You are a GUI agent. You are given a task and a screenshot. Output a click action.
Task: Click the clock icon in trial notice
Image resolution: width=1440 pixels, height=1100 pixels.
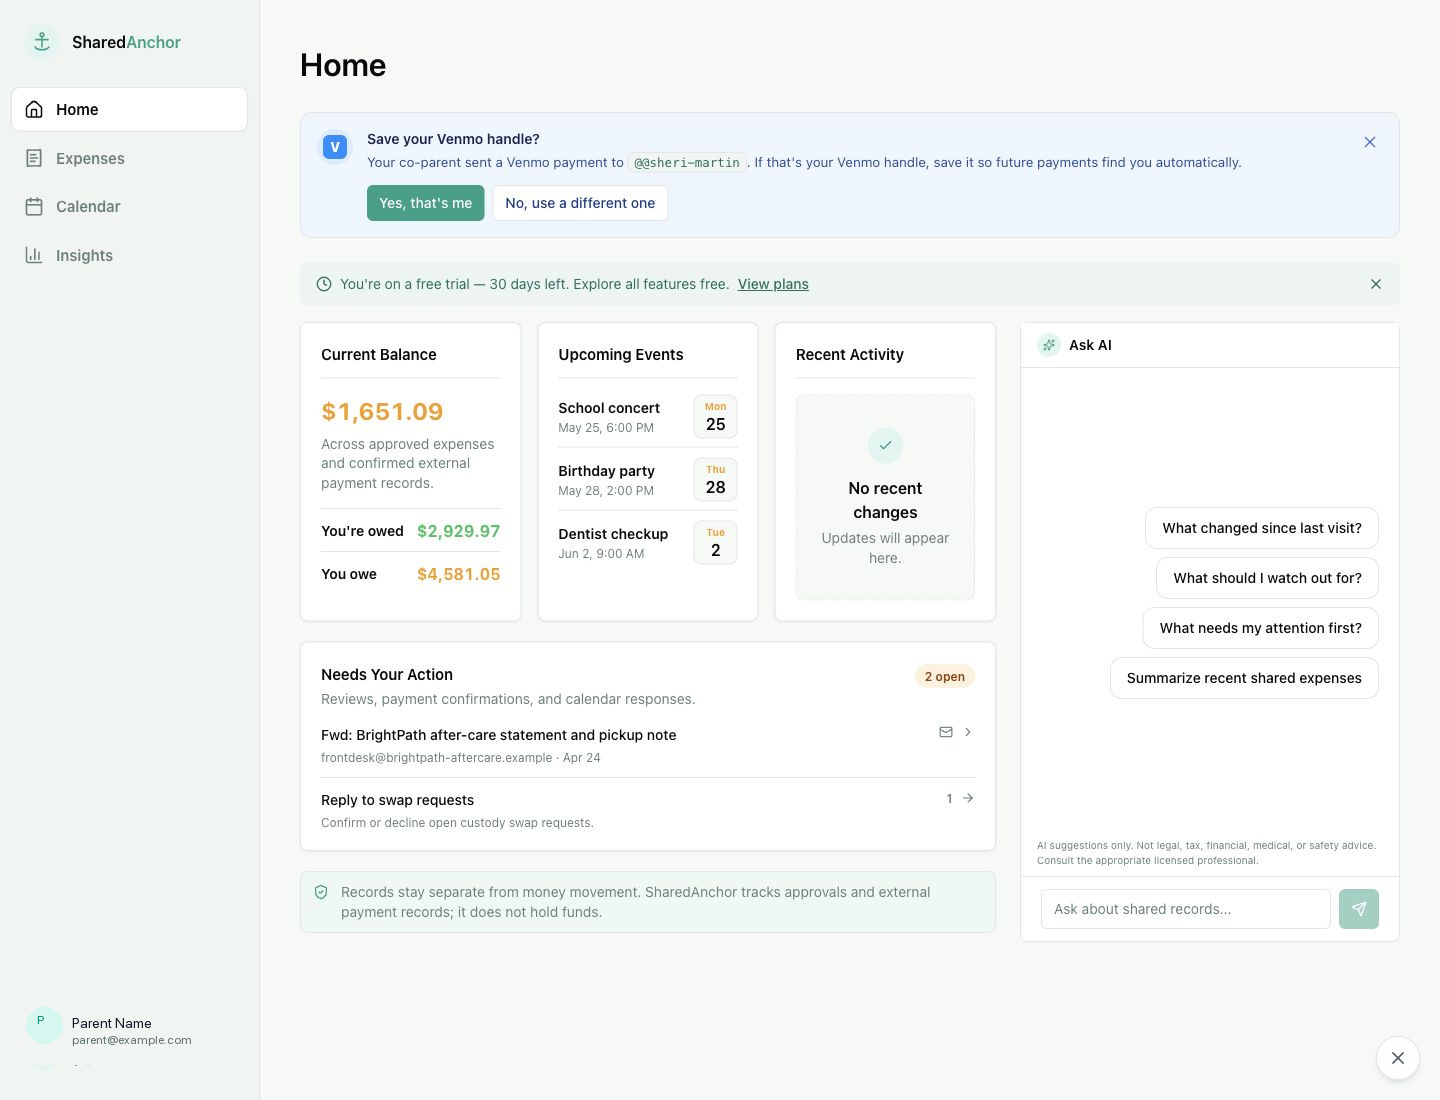[324, 284]
